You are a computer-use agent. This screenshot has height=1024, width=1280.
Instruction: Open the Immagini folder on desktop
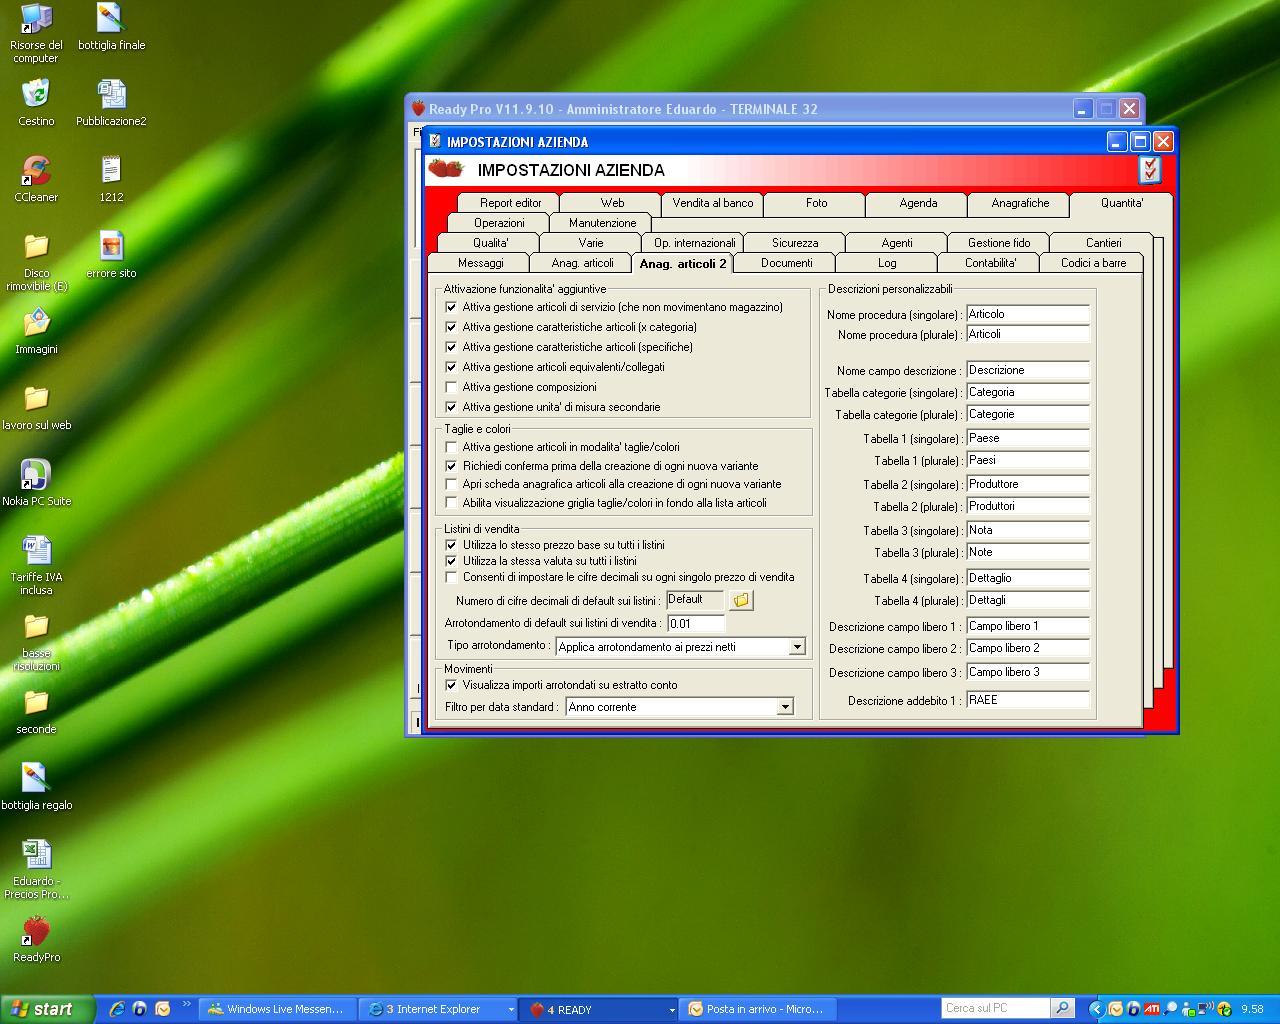36,324
